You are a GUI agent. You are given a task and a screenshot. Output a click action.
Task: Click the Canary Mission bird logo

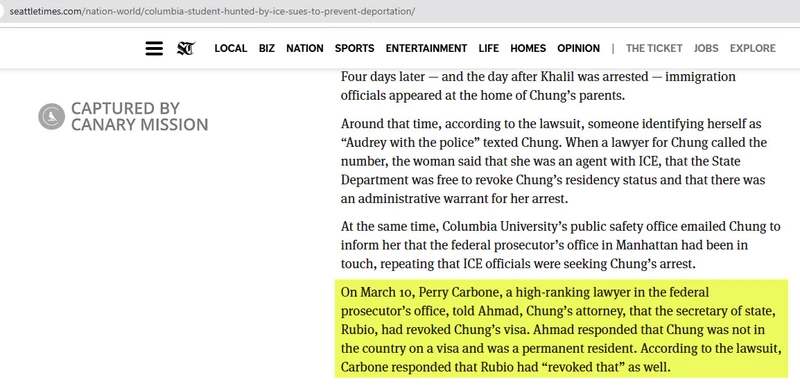52,116
